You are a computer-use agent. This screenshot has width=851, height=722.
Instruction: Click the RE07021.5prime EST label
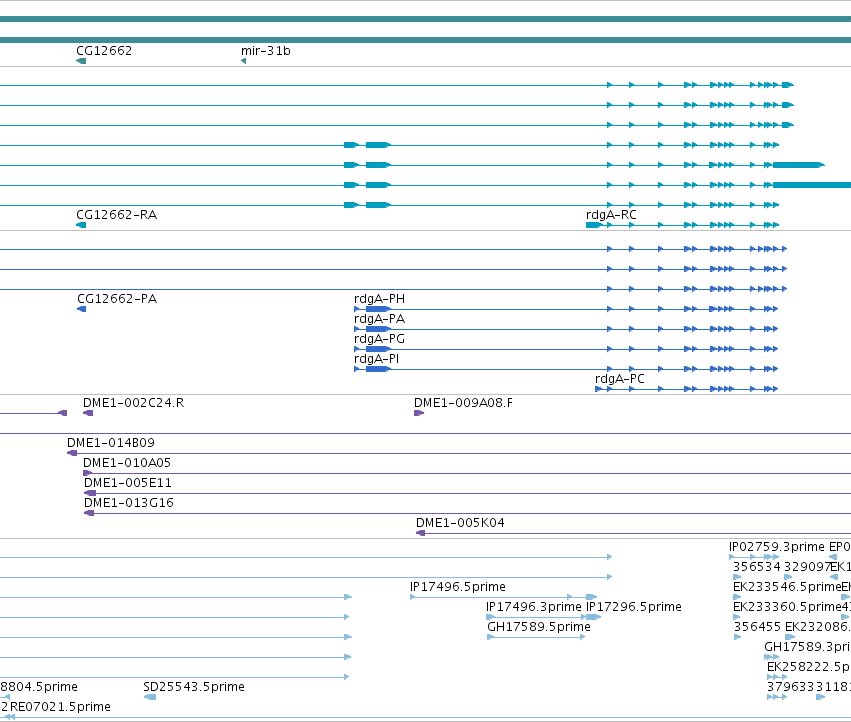(x=60, y=707)
